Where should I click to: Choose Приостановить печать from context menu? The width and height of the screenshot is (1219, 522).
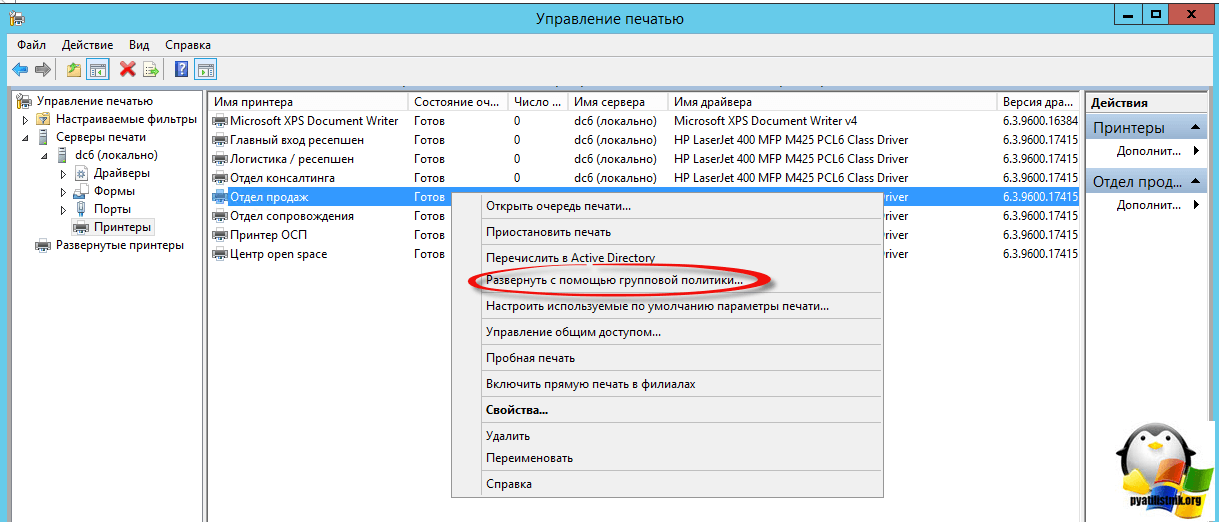pyautogui.click(x=668, y=232)
